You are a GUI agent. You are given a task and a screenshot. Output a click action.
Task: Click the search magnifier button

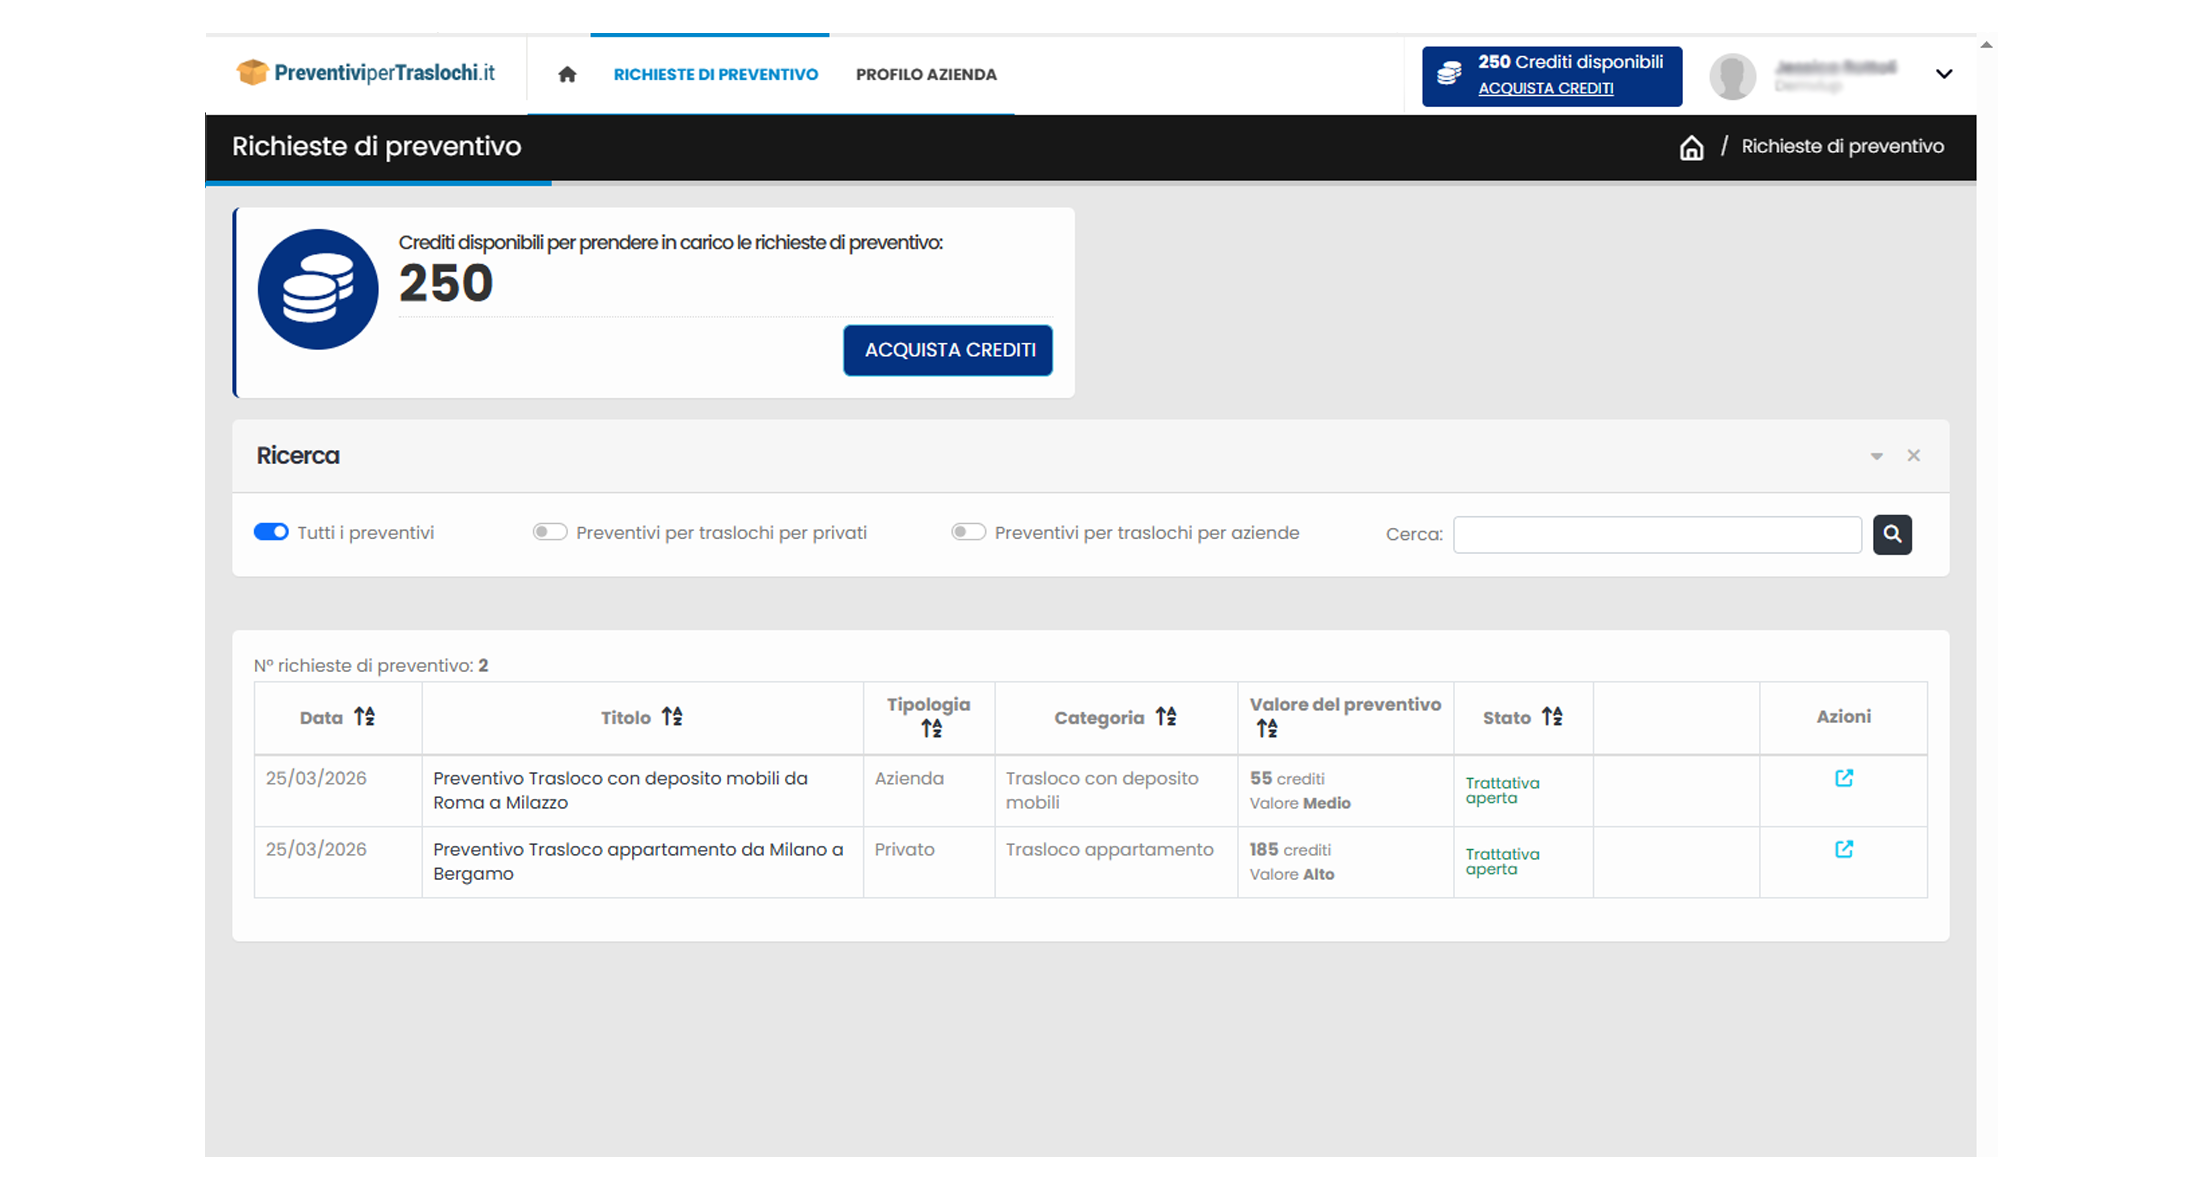[1892, 534]
